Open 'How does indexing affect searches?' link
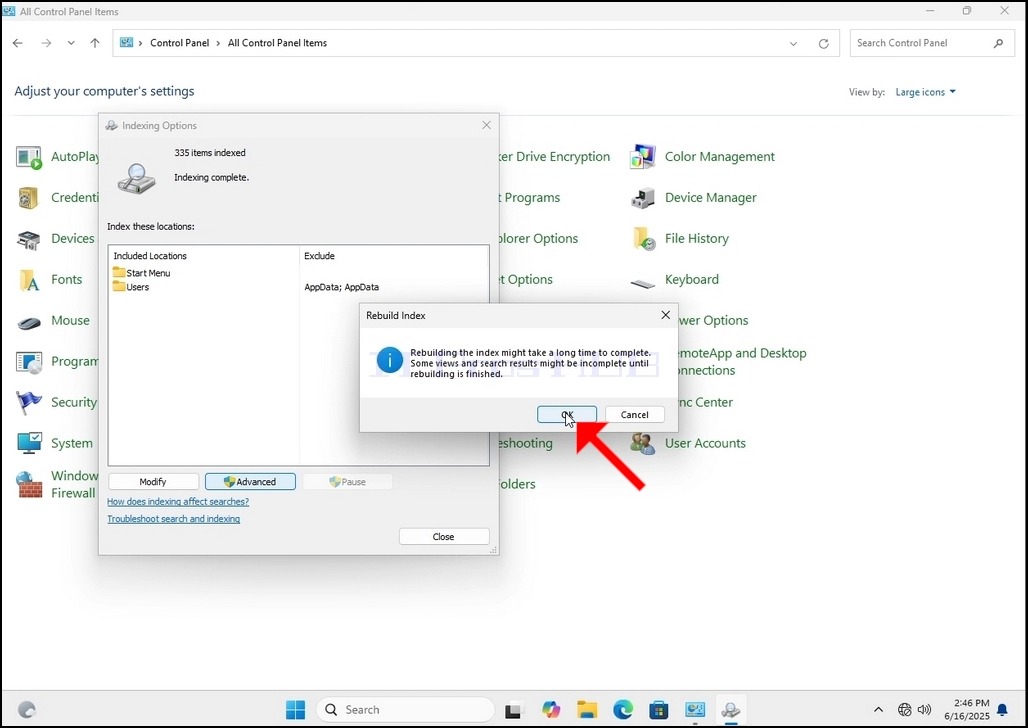Image resolution: width=1028 pixels, height=728 pixels. point(178,502)
